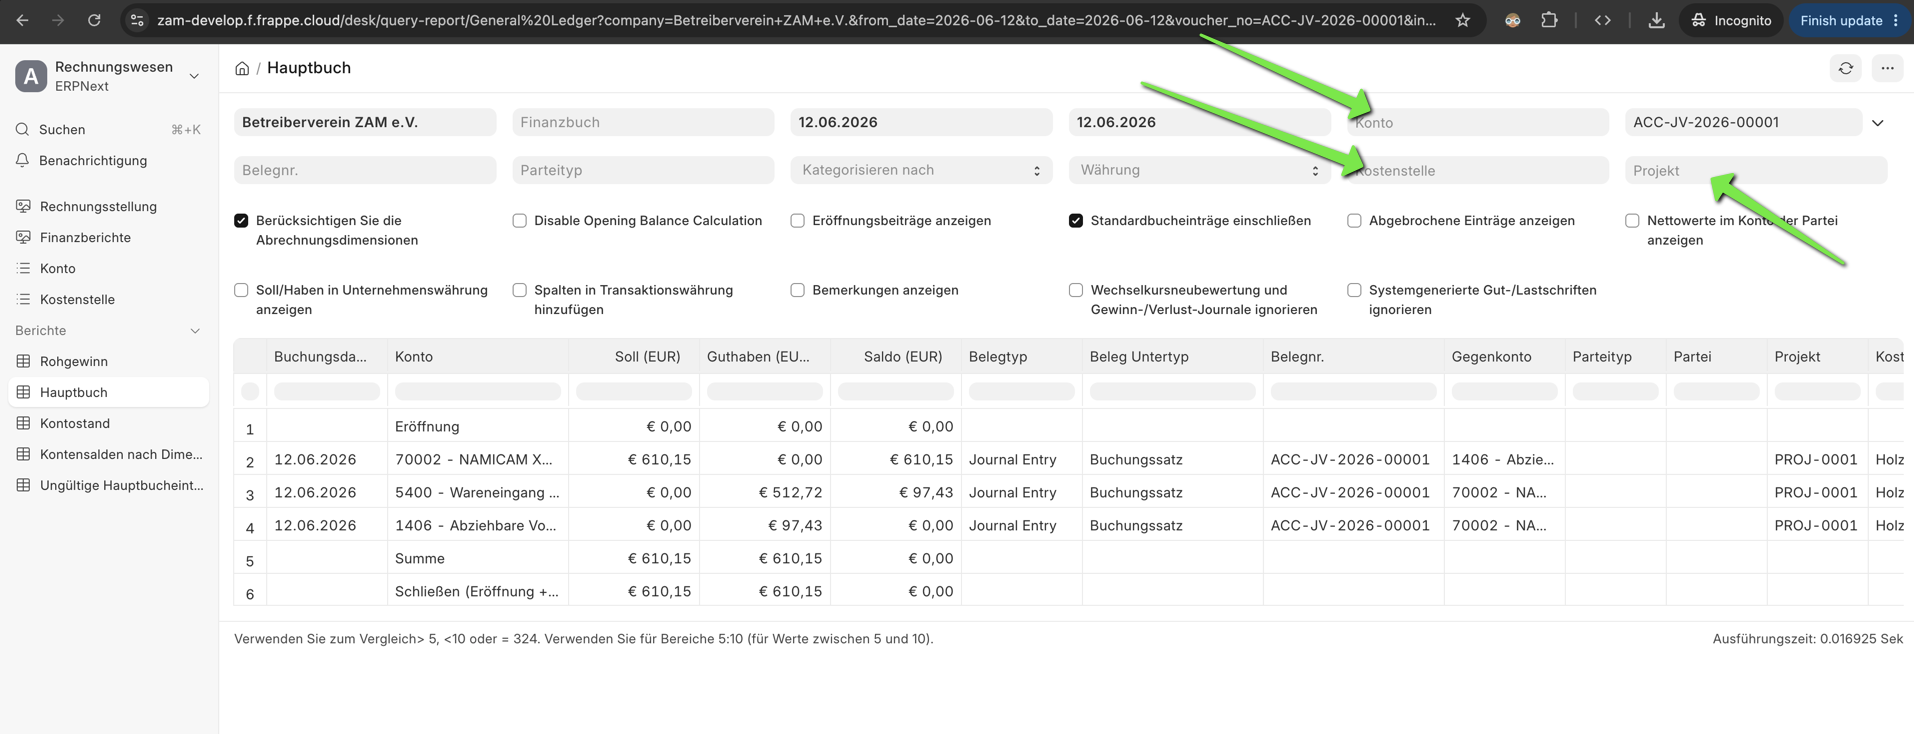This screenshot has width=1914, height=734.
Task: Click the Belegtyp column header
Action: (1021, 356)
